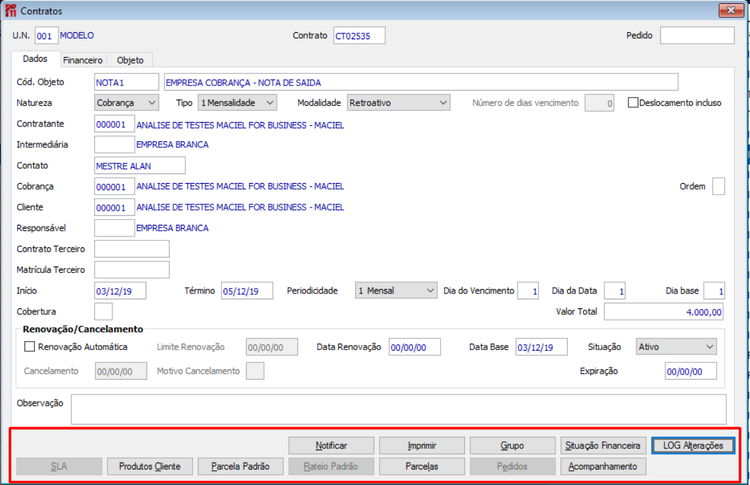Switch to the Objeto tab
750x485 pixels.
pos(130,60)
